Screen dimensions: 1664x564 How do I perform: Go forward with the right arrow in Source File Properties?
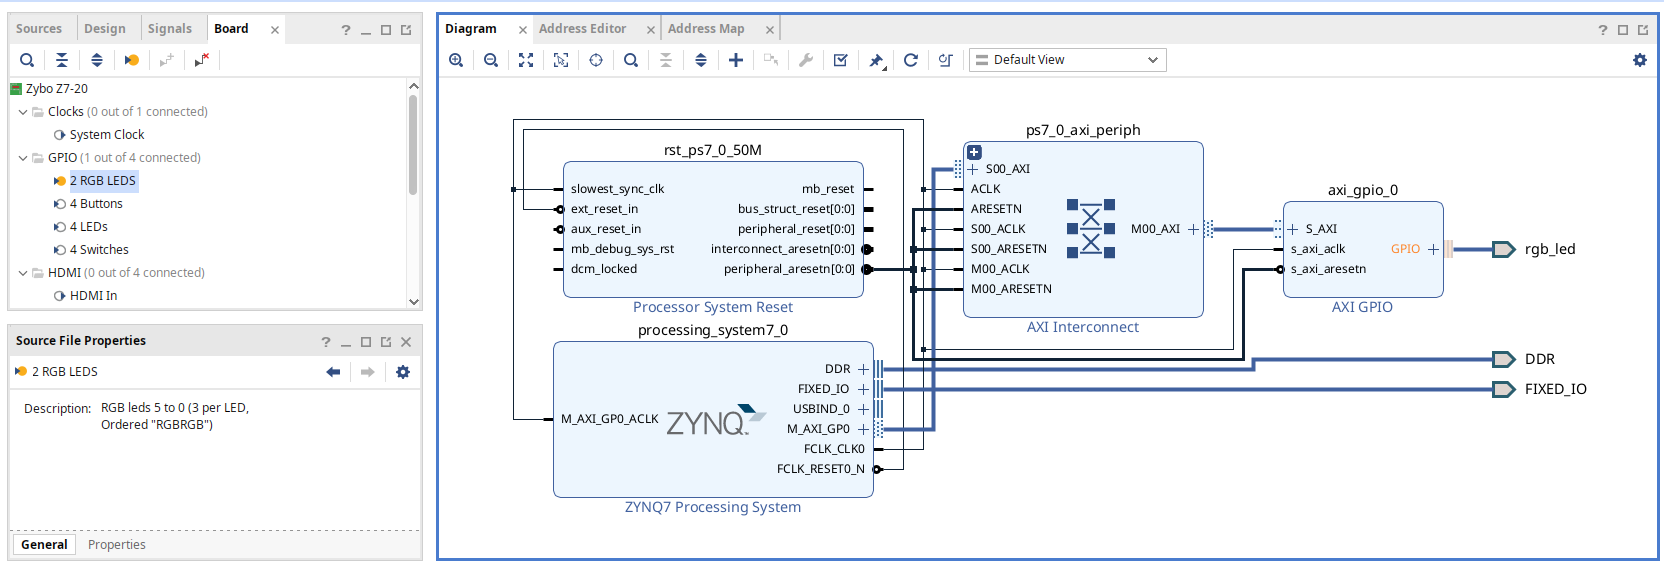coord(368,372)
